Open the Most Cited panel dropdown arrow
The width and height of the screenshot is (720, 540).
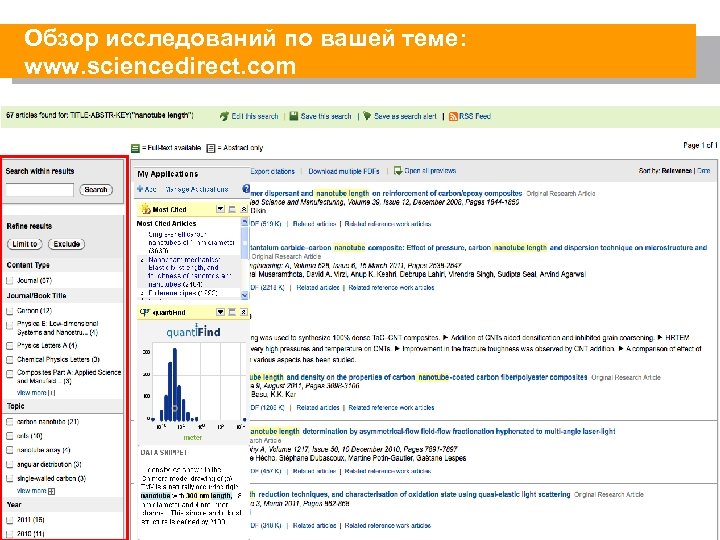[x=220, y=209]
